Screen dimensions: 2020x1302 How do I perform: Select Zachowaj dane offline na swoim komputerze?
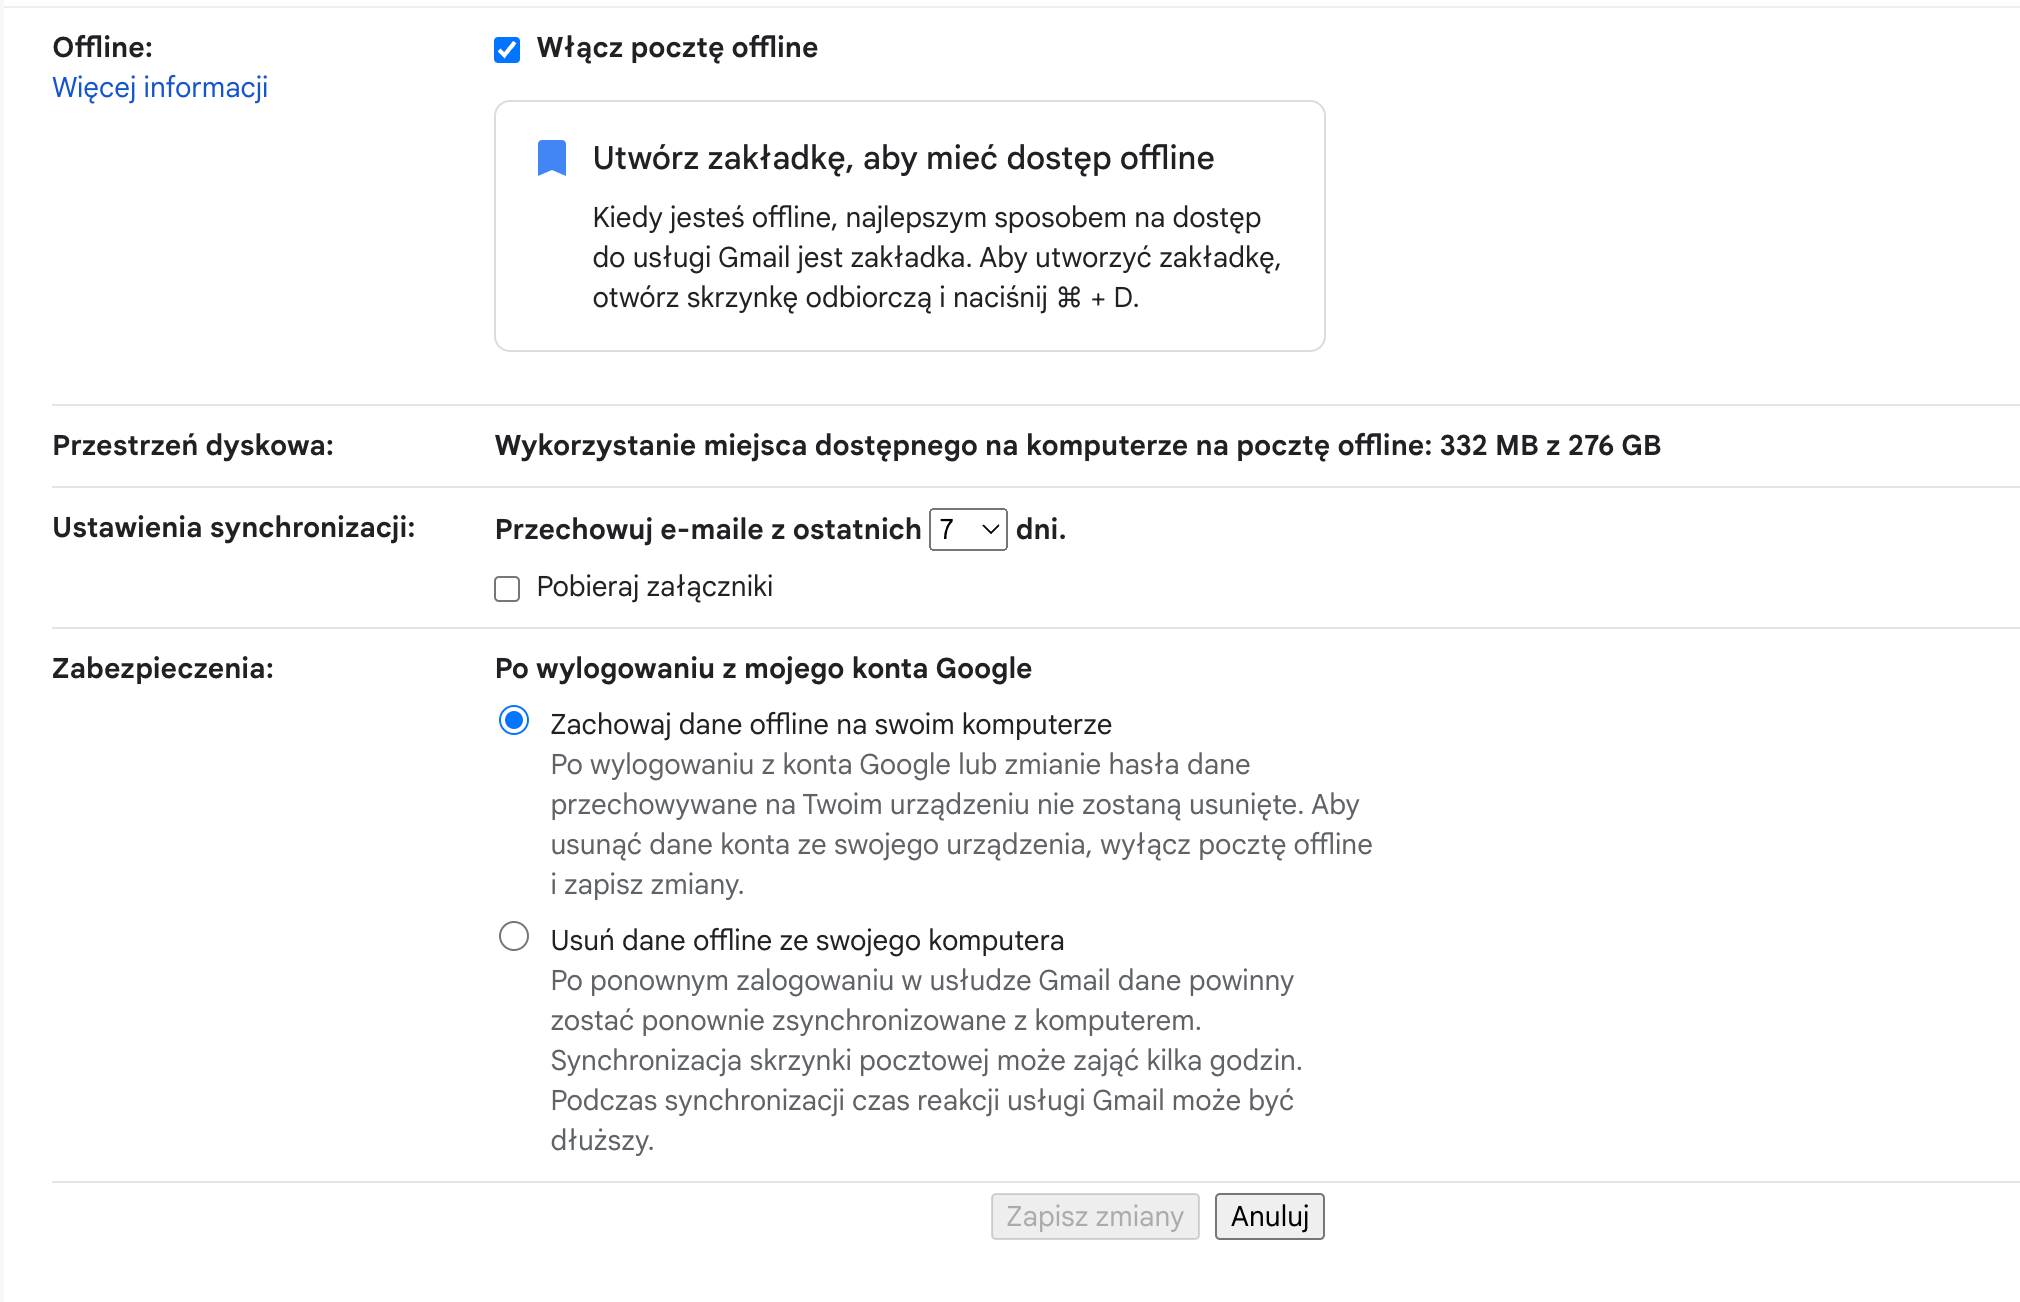pyautogui.click(x=514, y=720)
